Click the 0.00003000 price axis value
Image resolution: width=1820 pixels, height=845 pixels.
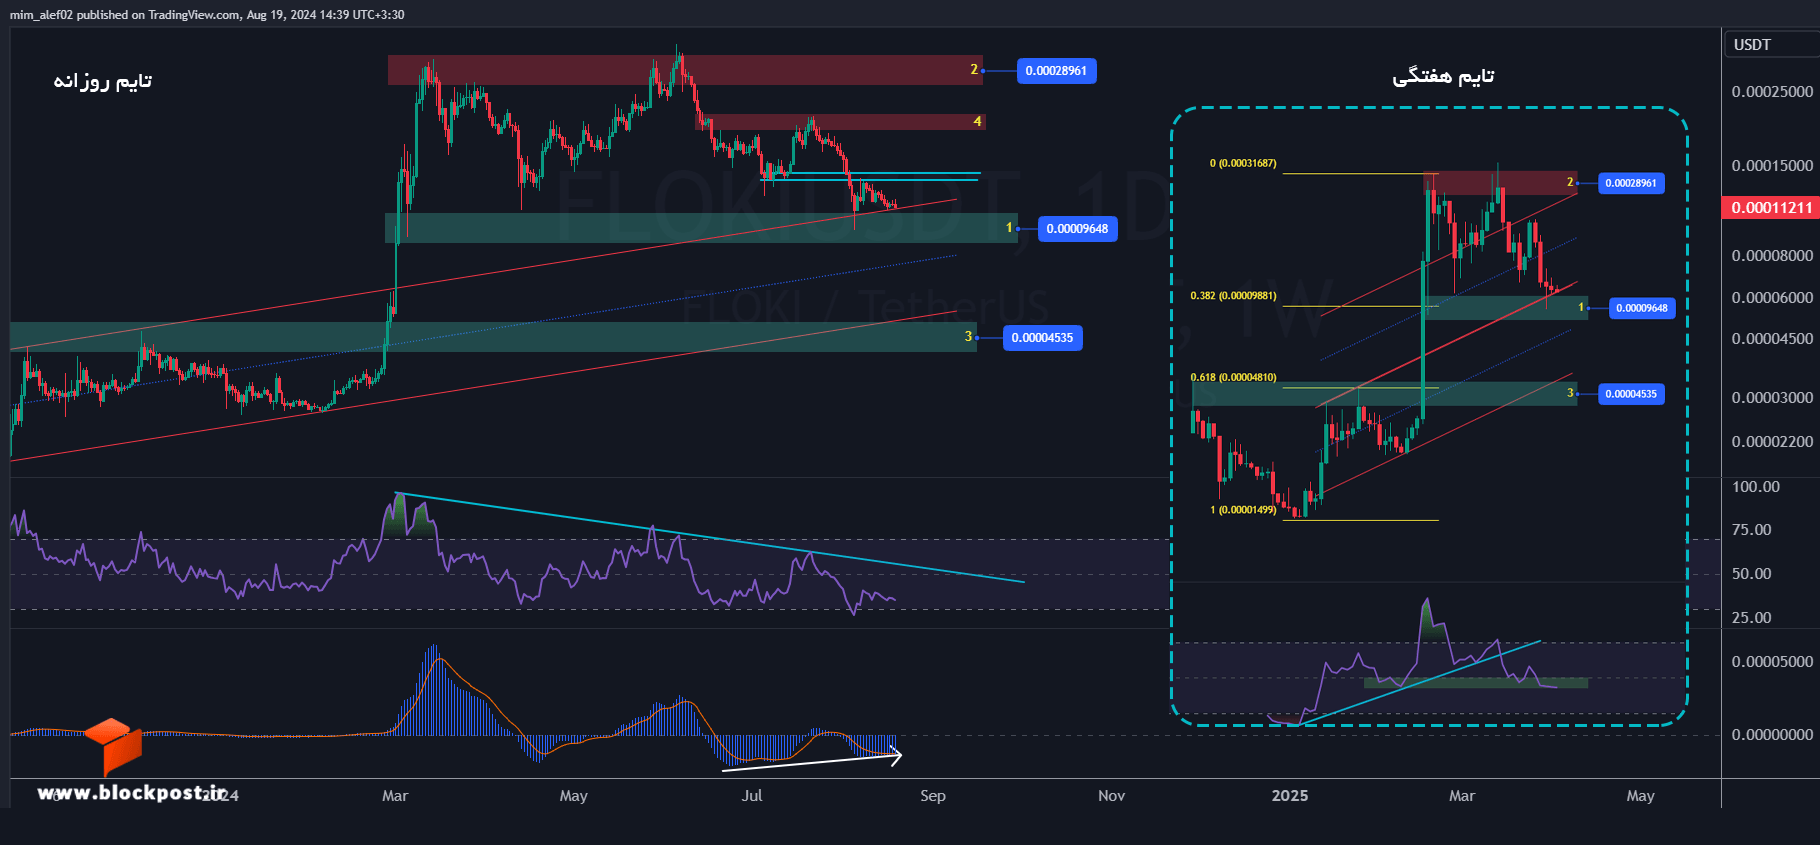point(1772,398)
